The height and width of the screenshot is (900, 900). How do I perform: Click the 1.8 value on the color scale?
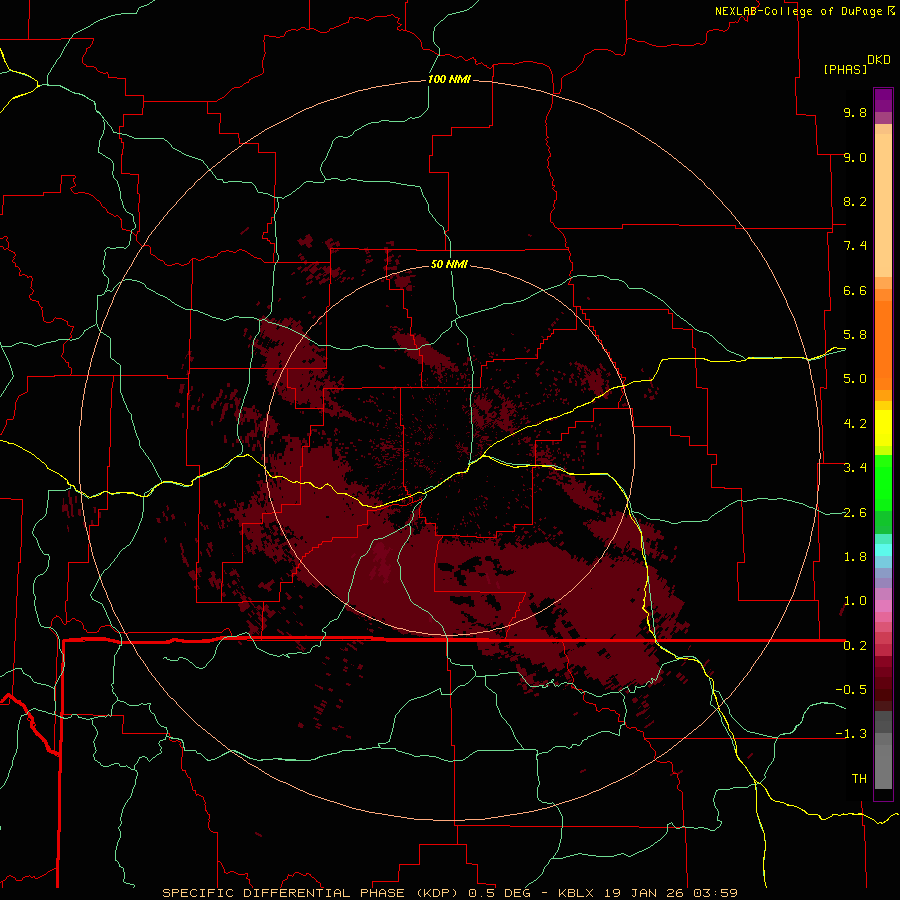click(855, 557)
